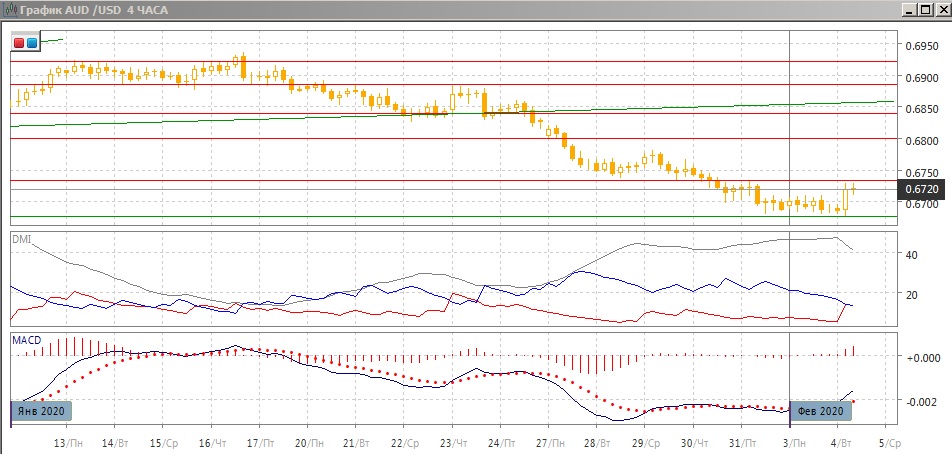The image size is (952, 454).
Task: Minimize the AUD/USD chart window
Action: tap(908, 10)
